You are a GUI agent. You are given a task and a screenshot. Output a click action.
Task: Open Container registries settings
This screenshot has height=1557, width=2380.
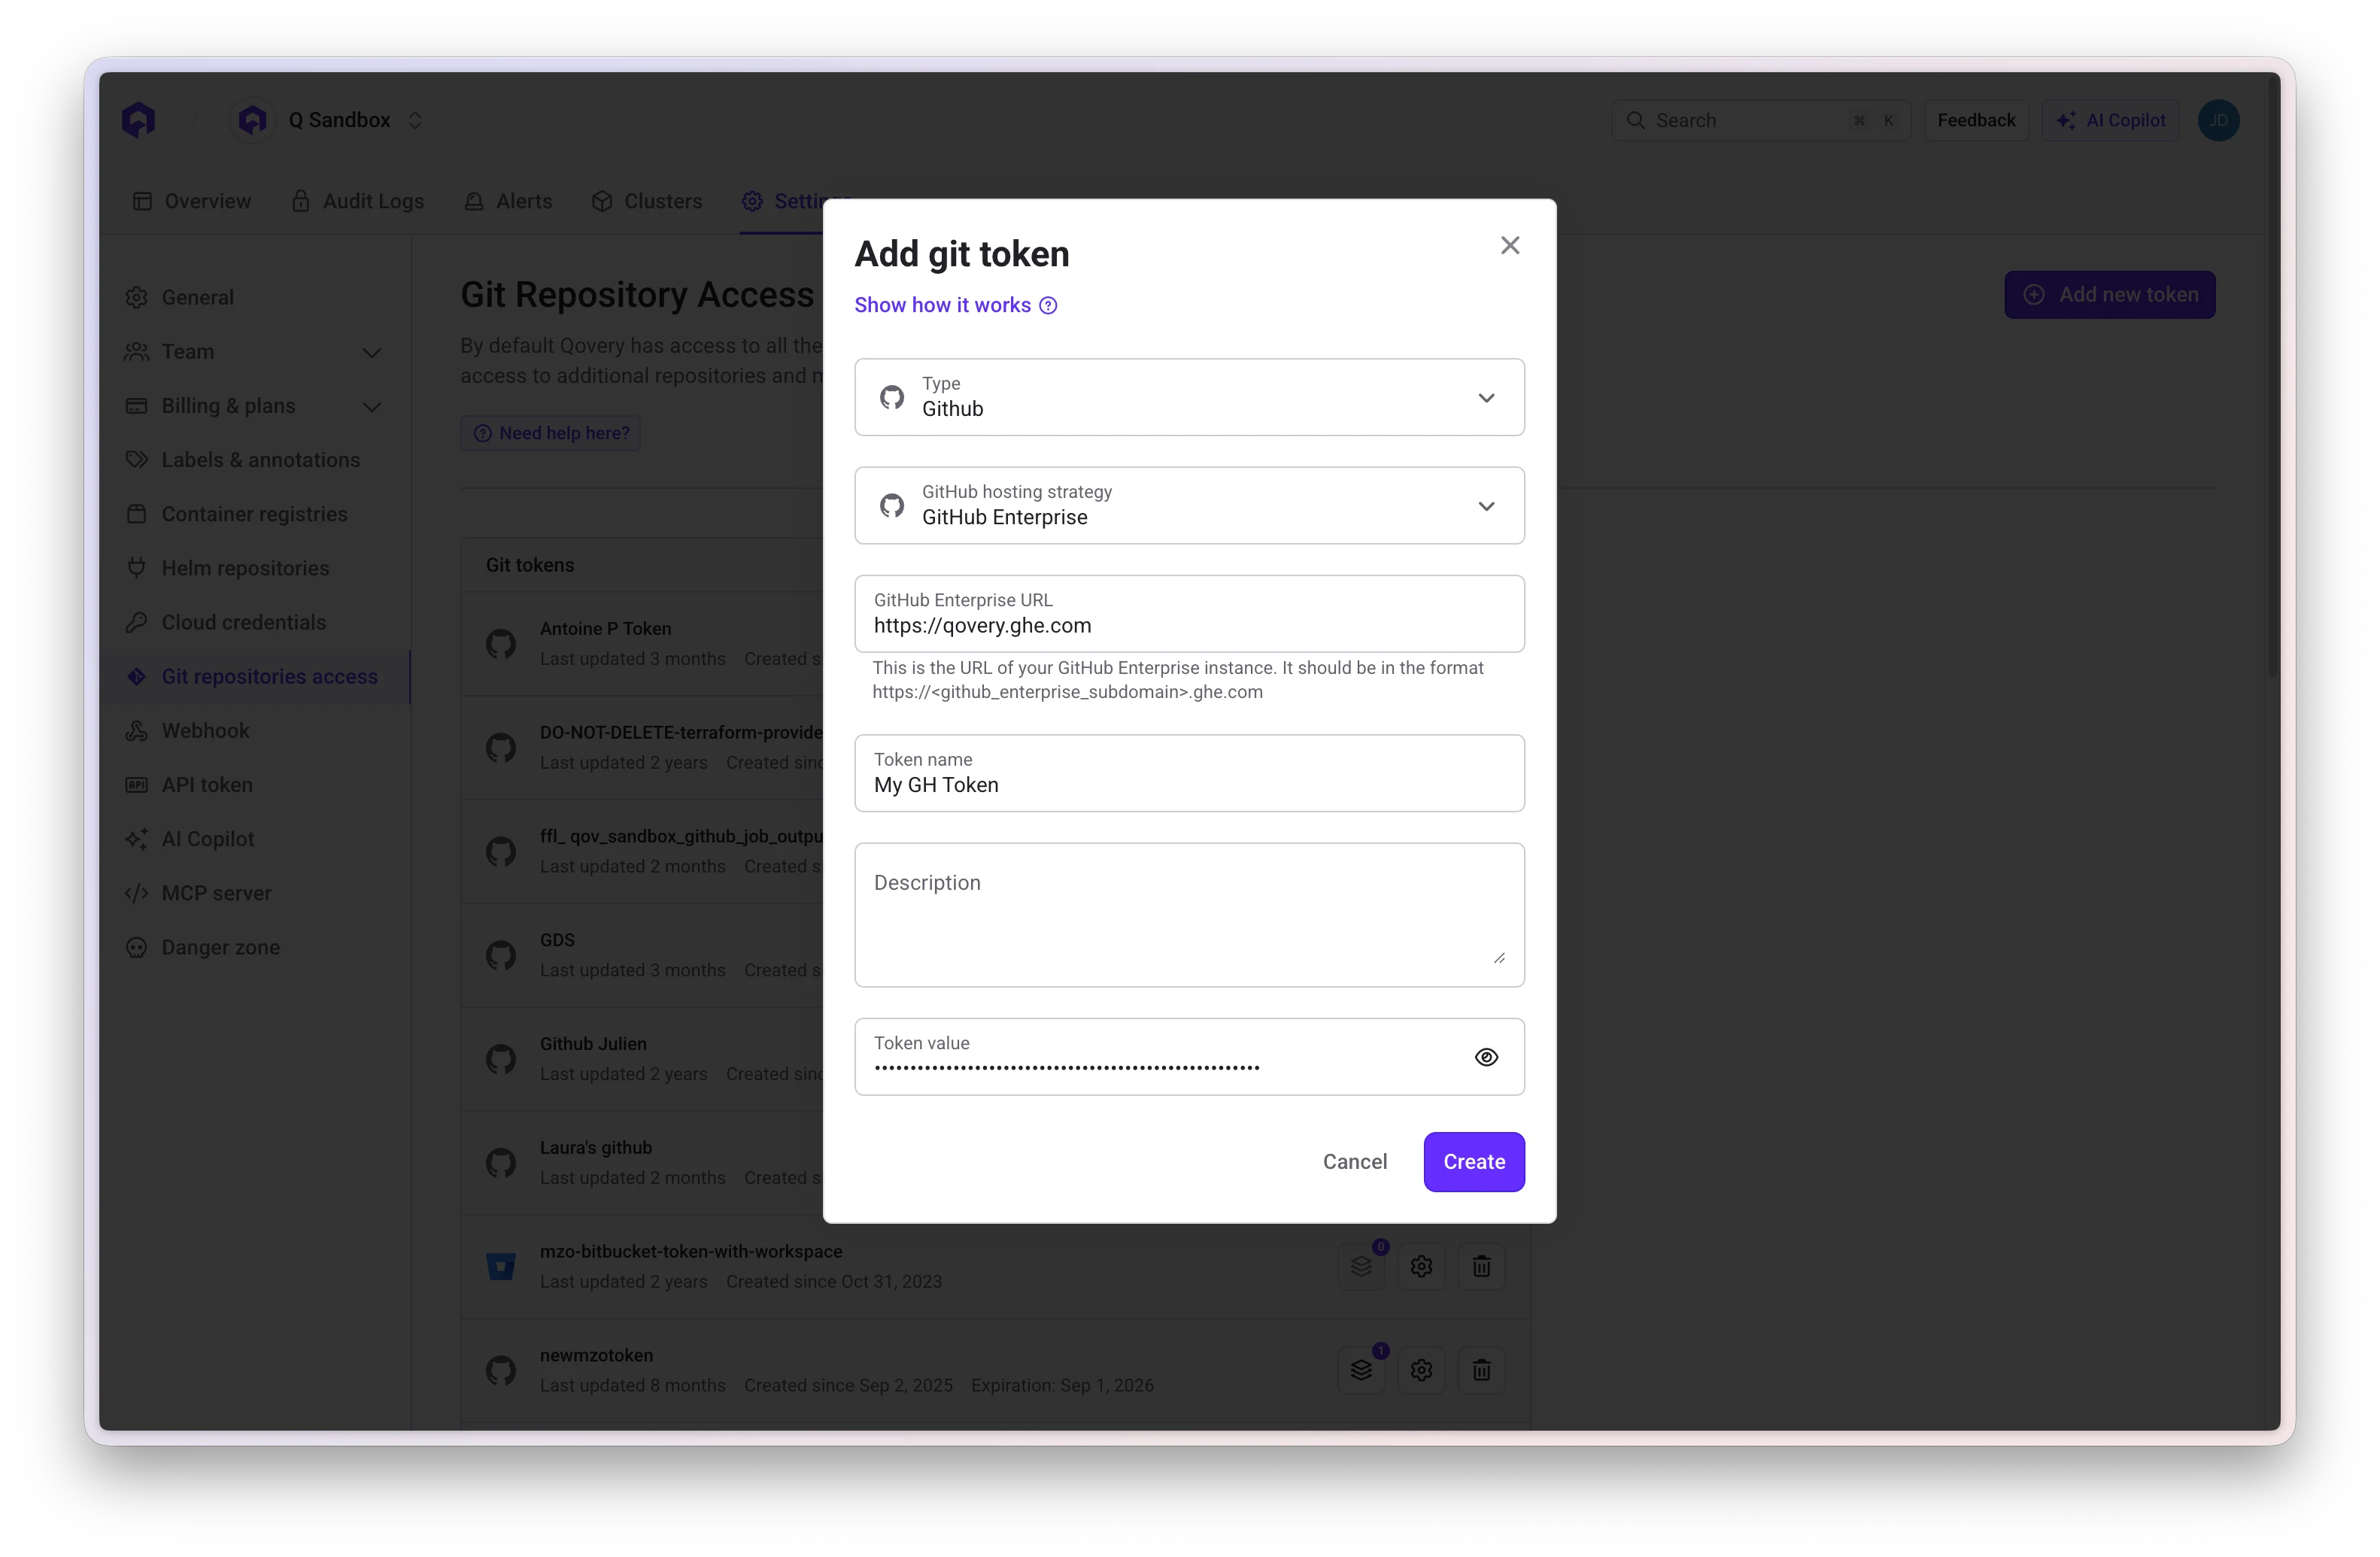[x=254, y=513]
